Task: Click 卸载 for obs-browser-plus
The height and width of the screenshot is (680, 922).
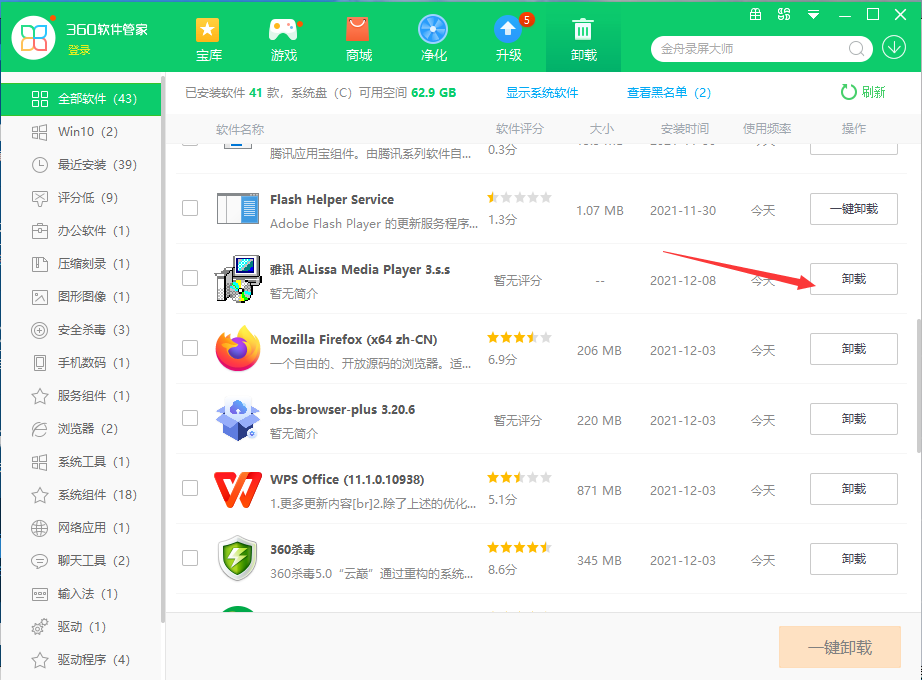Action: tap(854, 419)
